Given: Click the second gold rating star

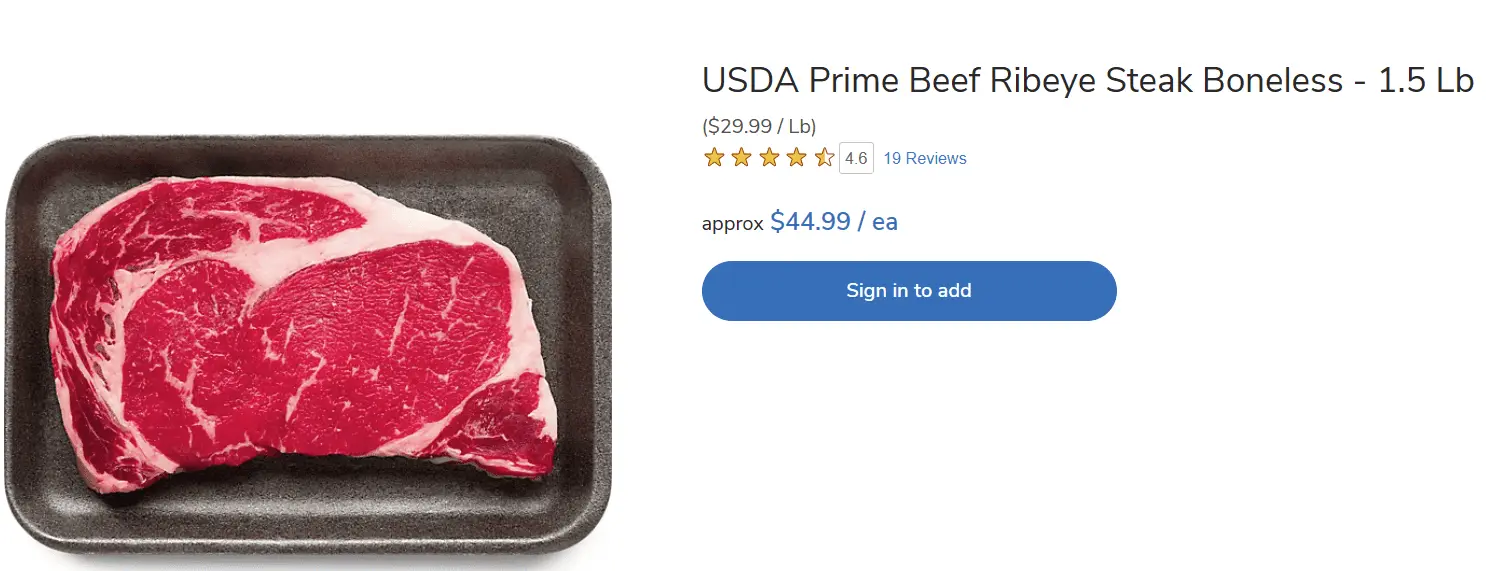Looking at the screenshot, I should coord(741,158).
